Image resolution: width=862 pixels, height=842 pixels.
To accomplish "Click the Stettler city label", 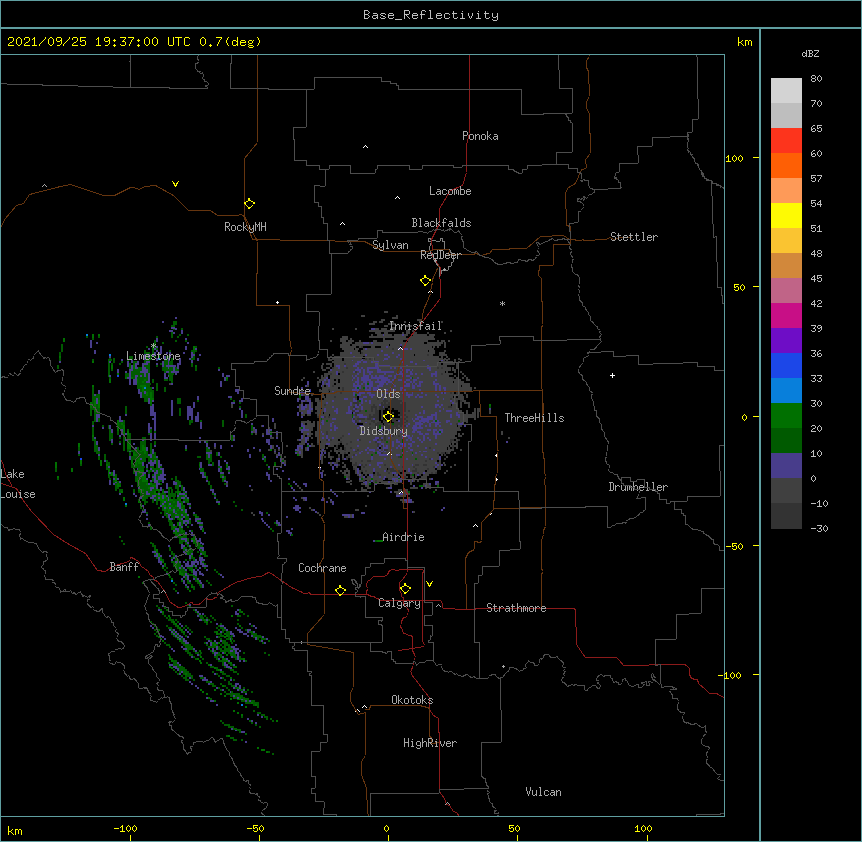I will coord(634,237).
